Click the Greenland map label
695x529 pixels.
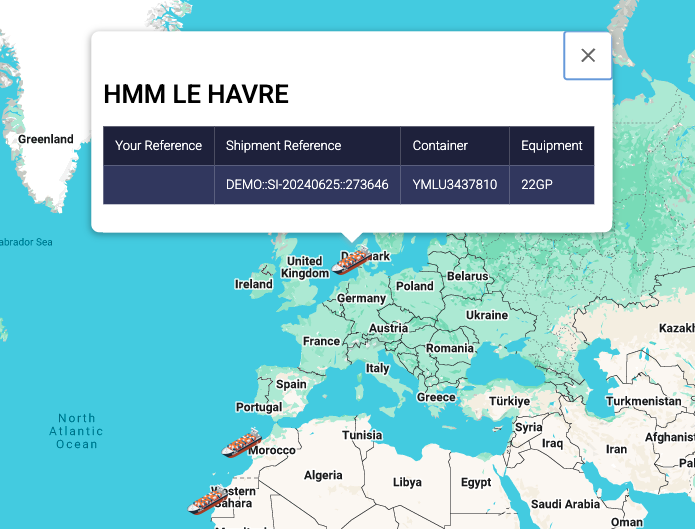point(46,139)
